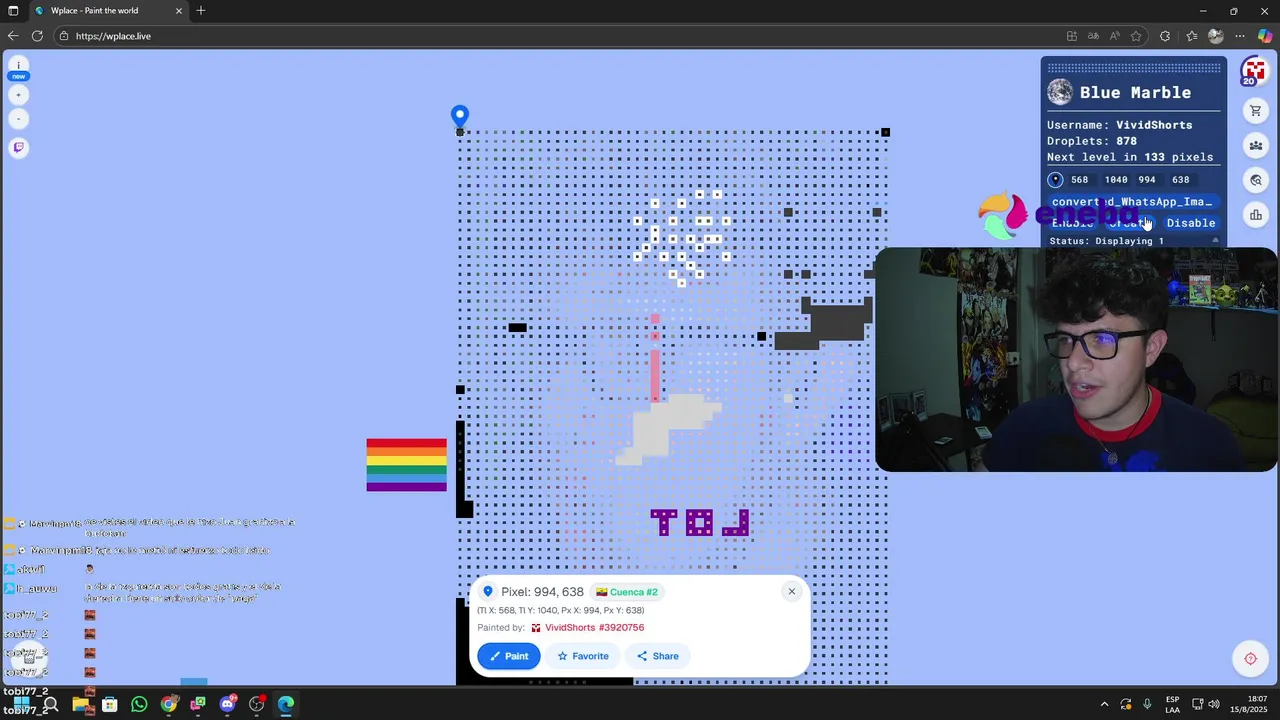This screenshot has width=1280, height=720.
Task: Open the shopping cart store
Action: [1256, 111]
